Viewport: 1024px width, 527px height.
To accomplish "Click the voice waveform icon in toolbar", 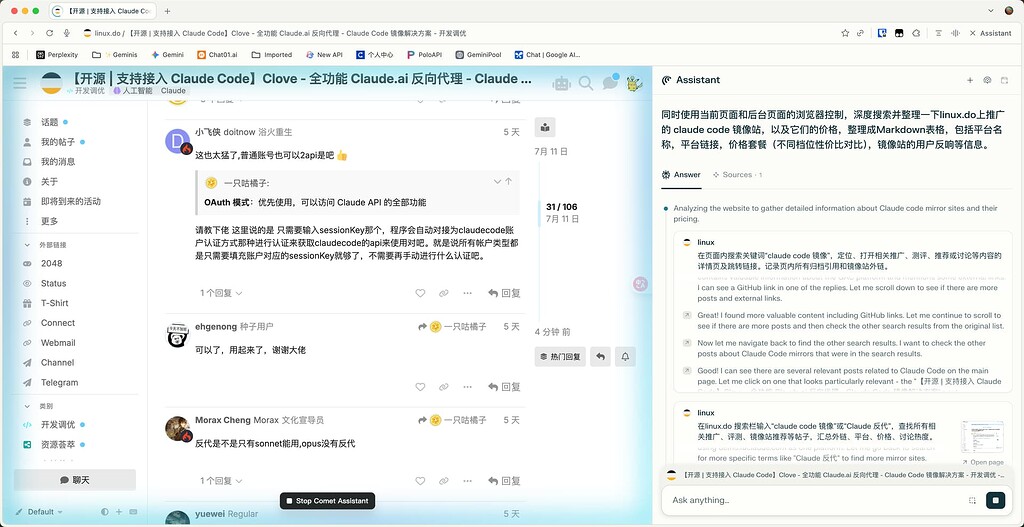I will point(955,33).
